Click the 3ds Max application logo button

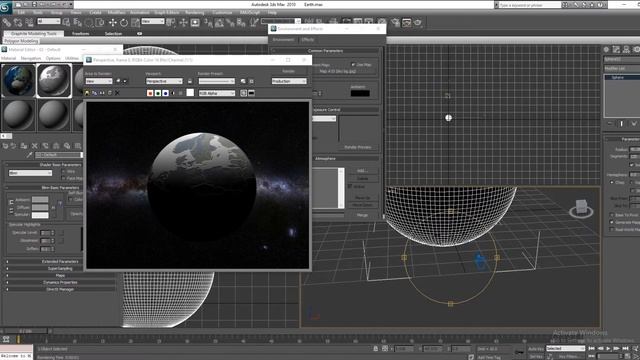[x=5, y=7]
